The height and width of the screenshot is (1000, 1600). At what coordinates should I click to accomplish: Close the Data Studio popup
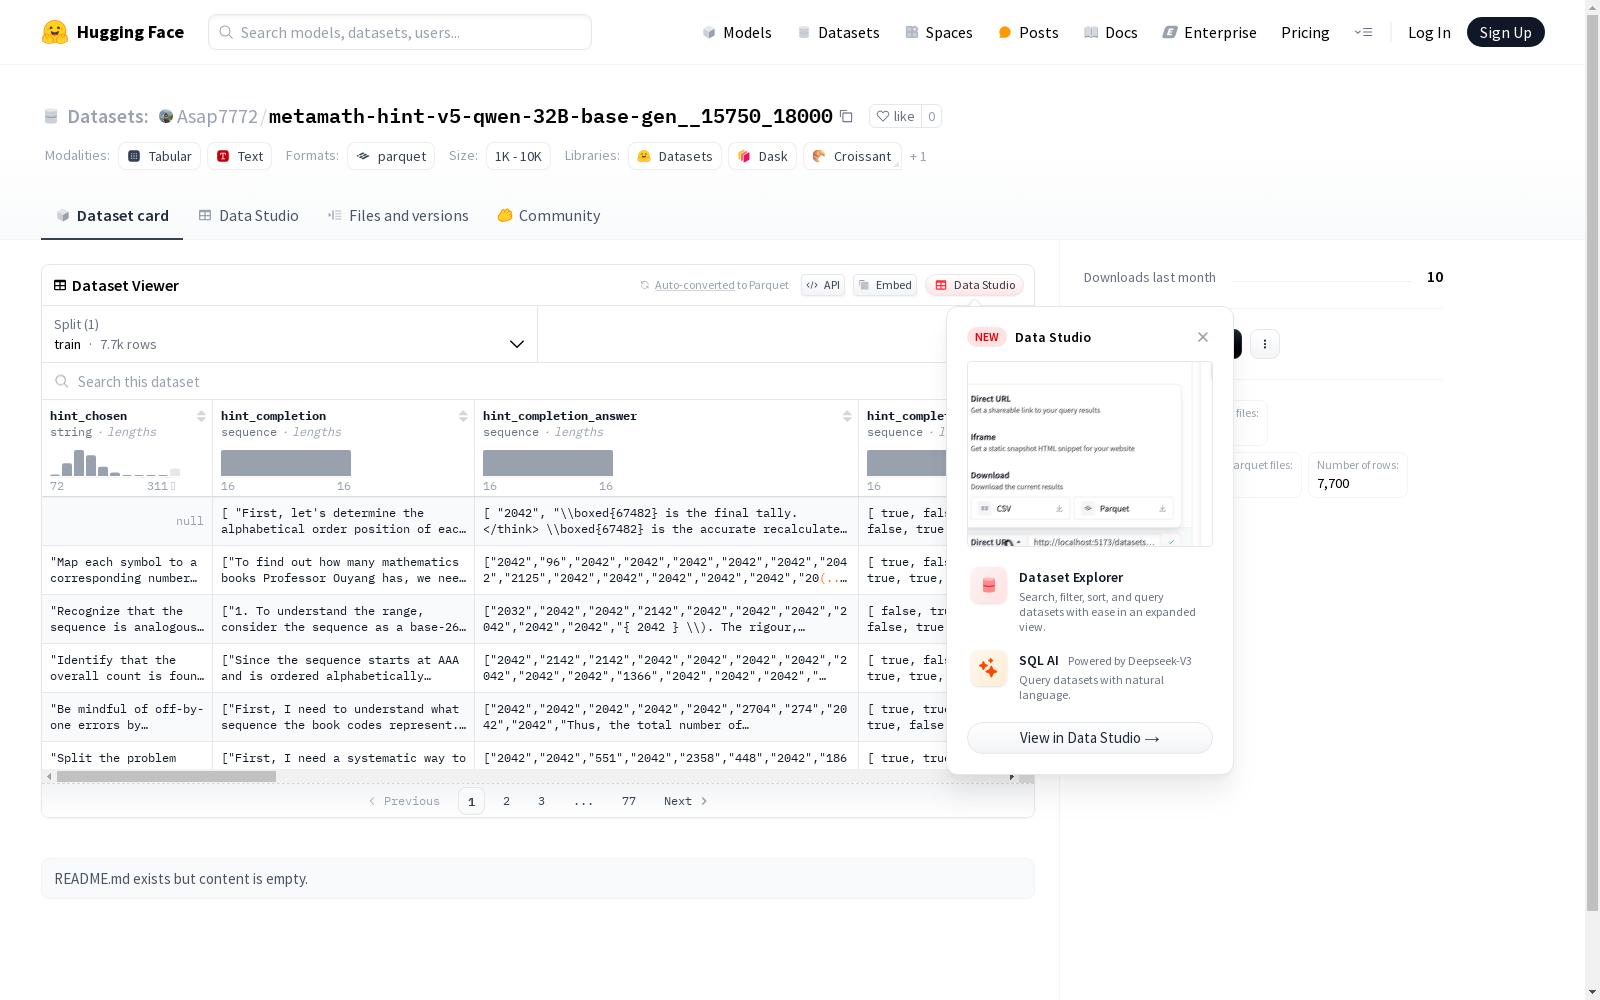click(x=1203, y=337)
